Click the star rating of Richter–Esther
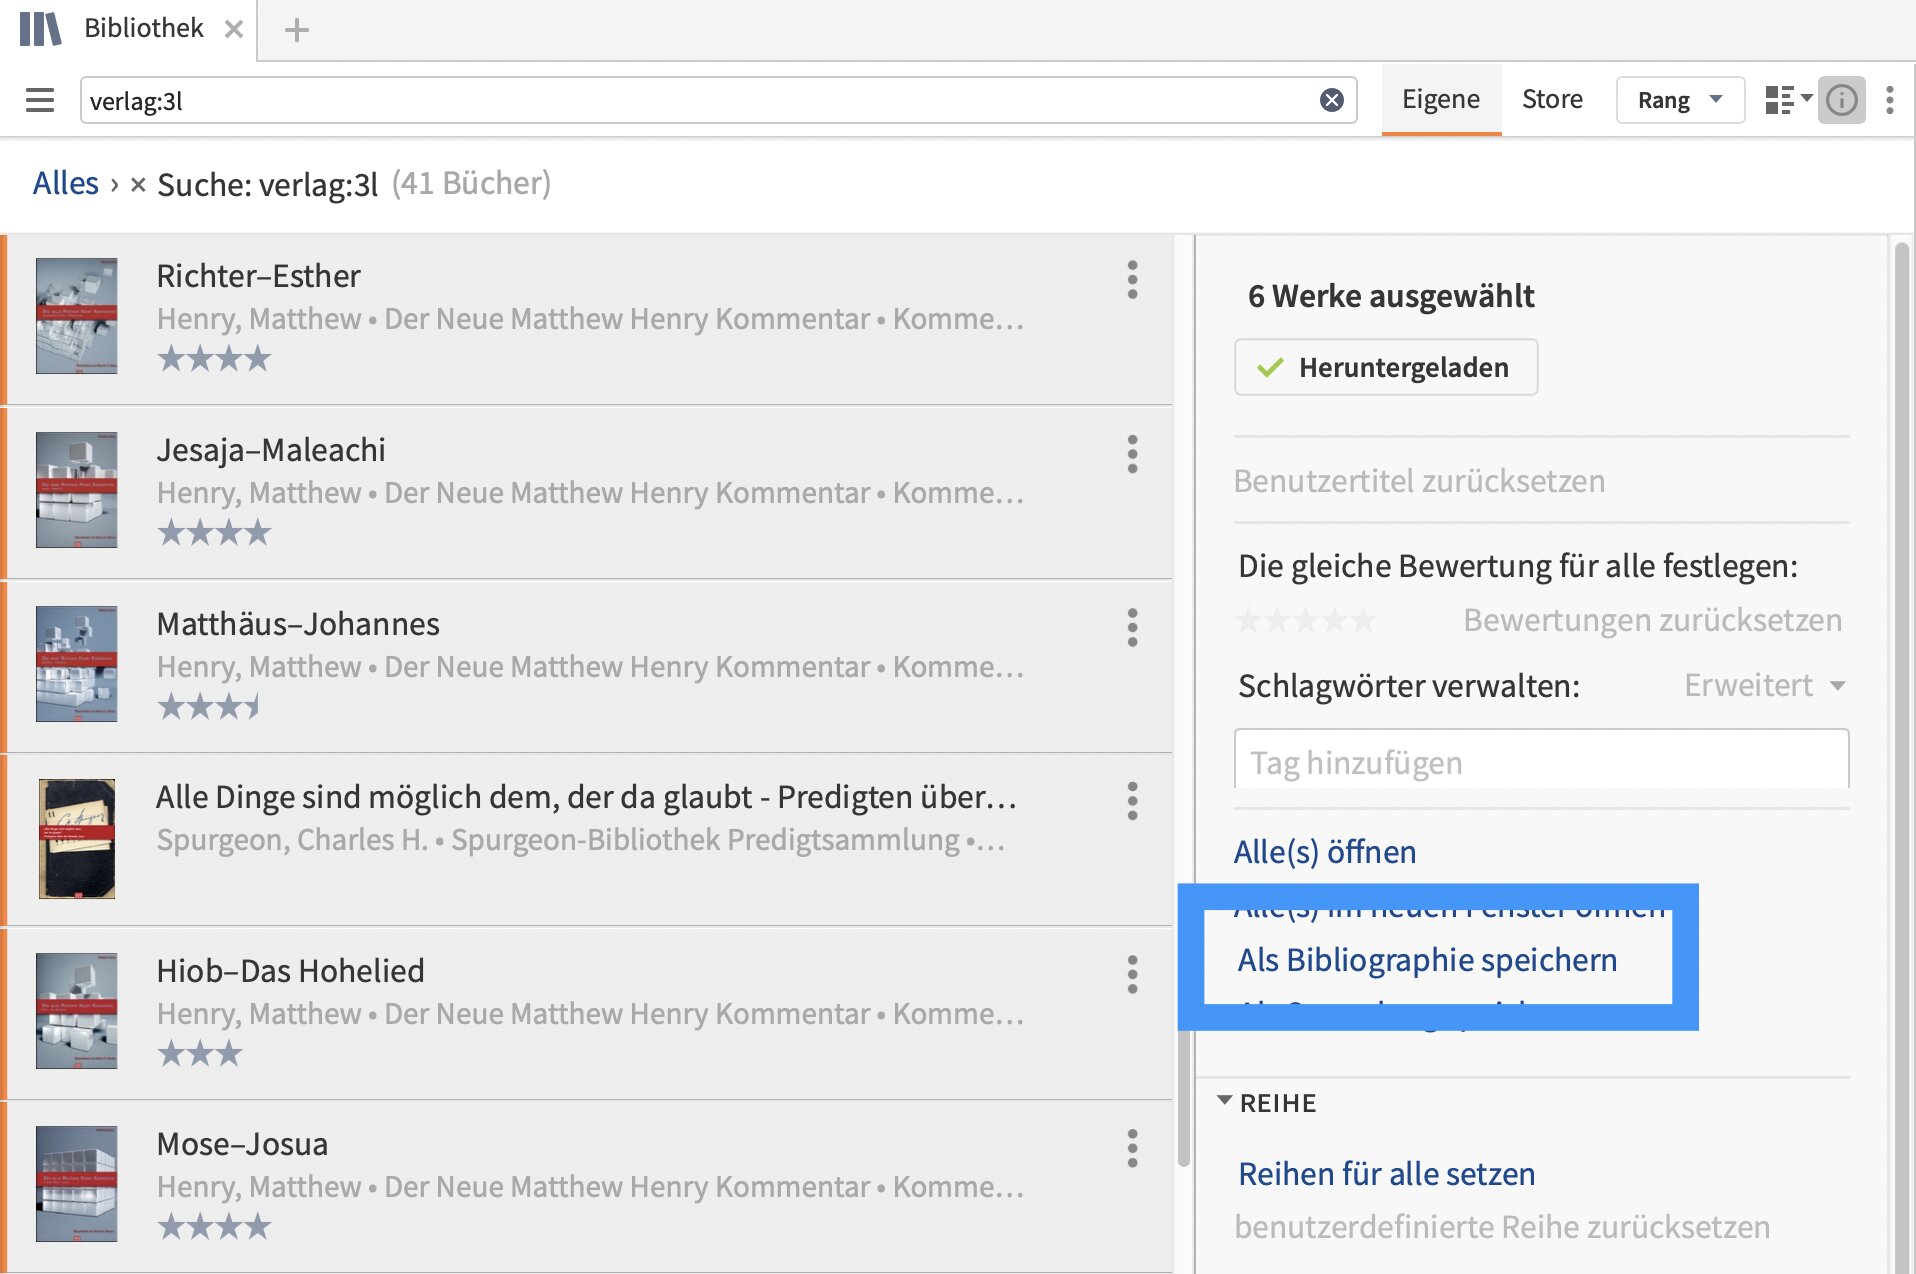The height and width of the screenshot is (1274, 1916). click(x=214, y=358)
